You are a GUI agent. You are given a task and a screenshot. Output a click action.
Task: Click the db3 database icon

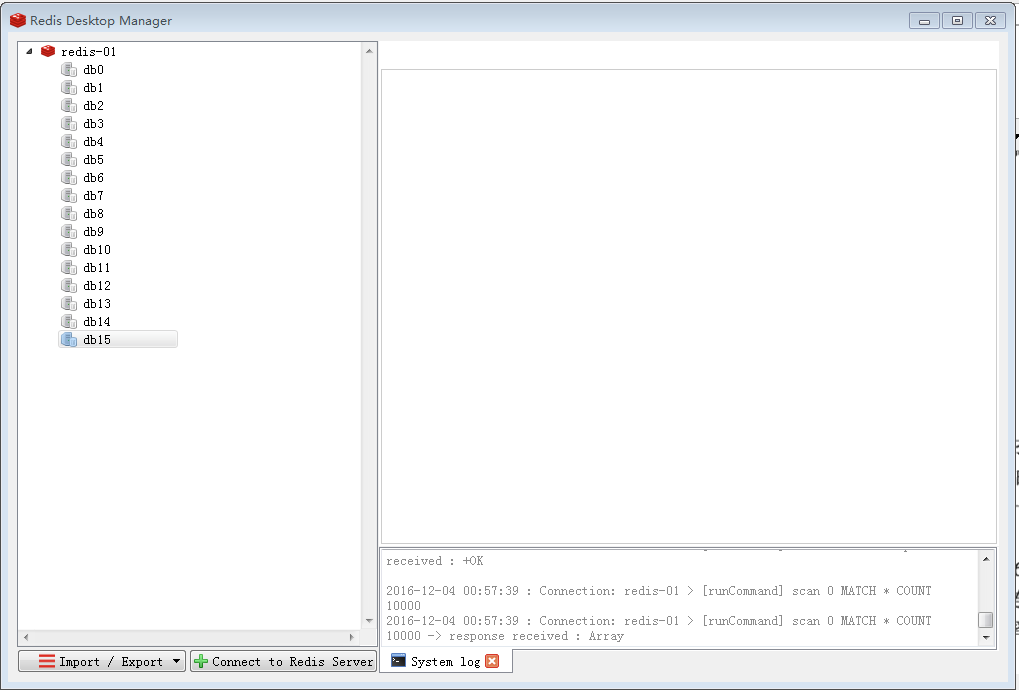click(x=69, y=123)
